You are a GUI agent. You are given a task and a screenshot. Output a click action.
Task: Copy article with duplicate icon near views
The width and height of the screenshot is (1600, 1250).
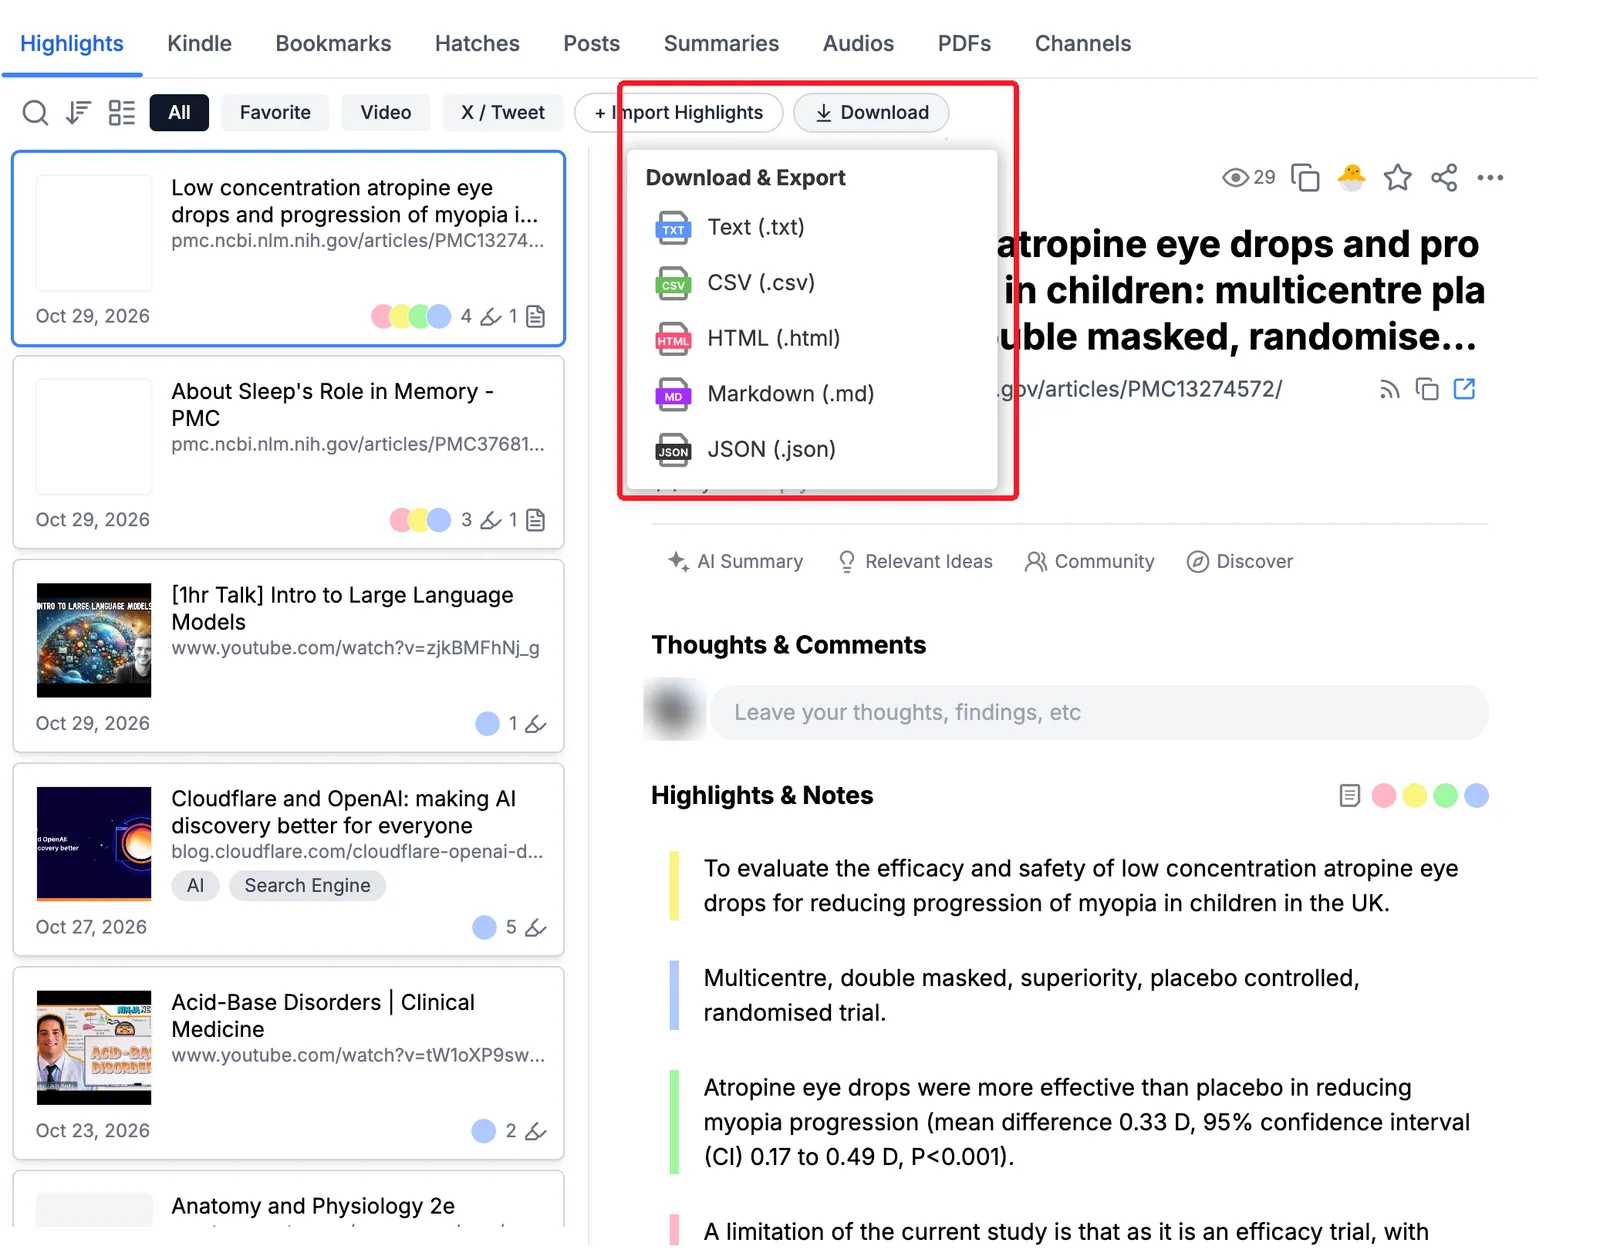1305,178
